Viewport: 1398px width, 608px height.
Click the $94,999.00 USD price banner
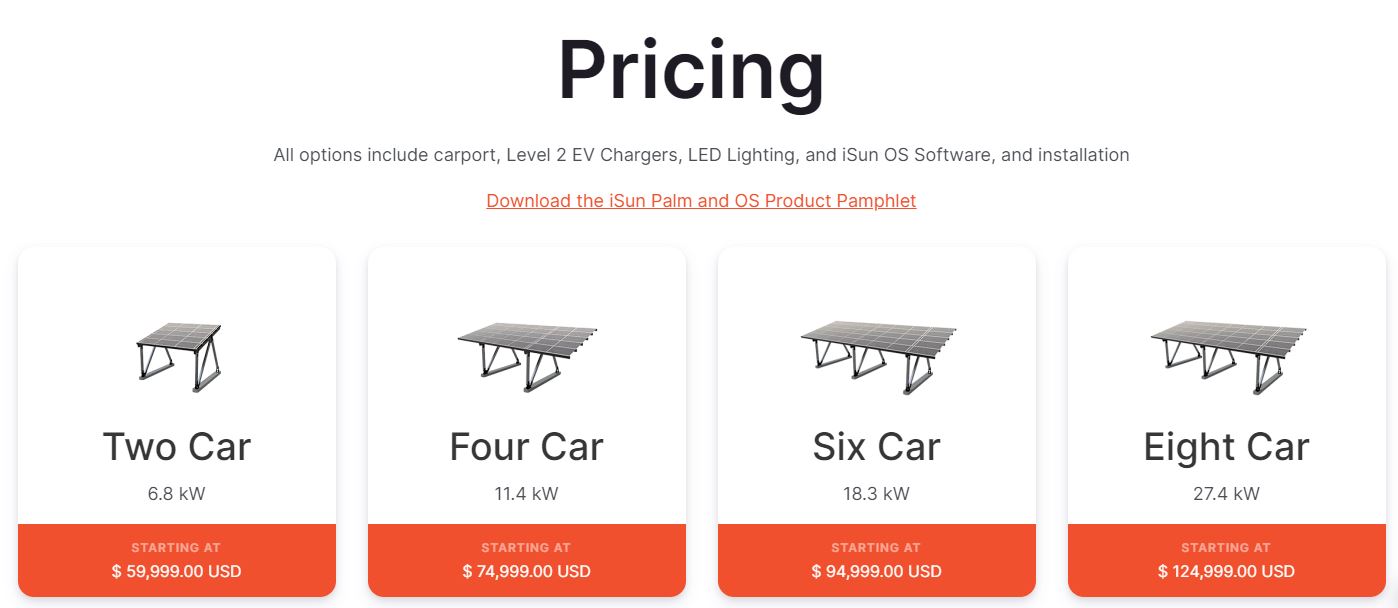click(877, 571)
